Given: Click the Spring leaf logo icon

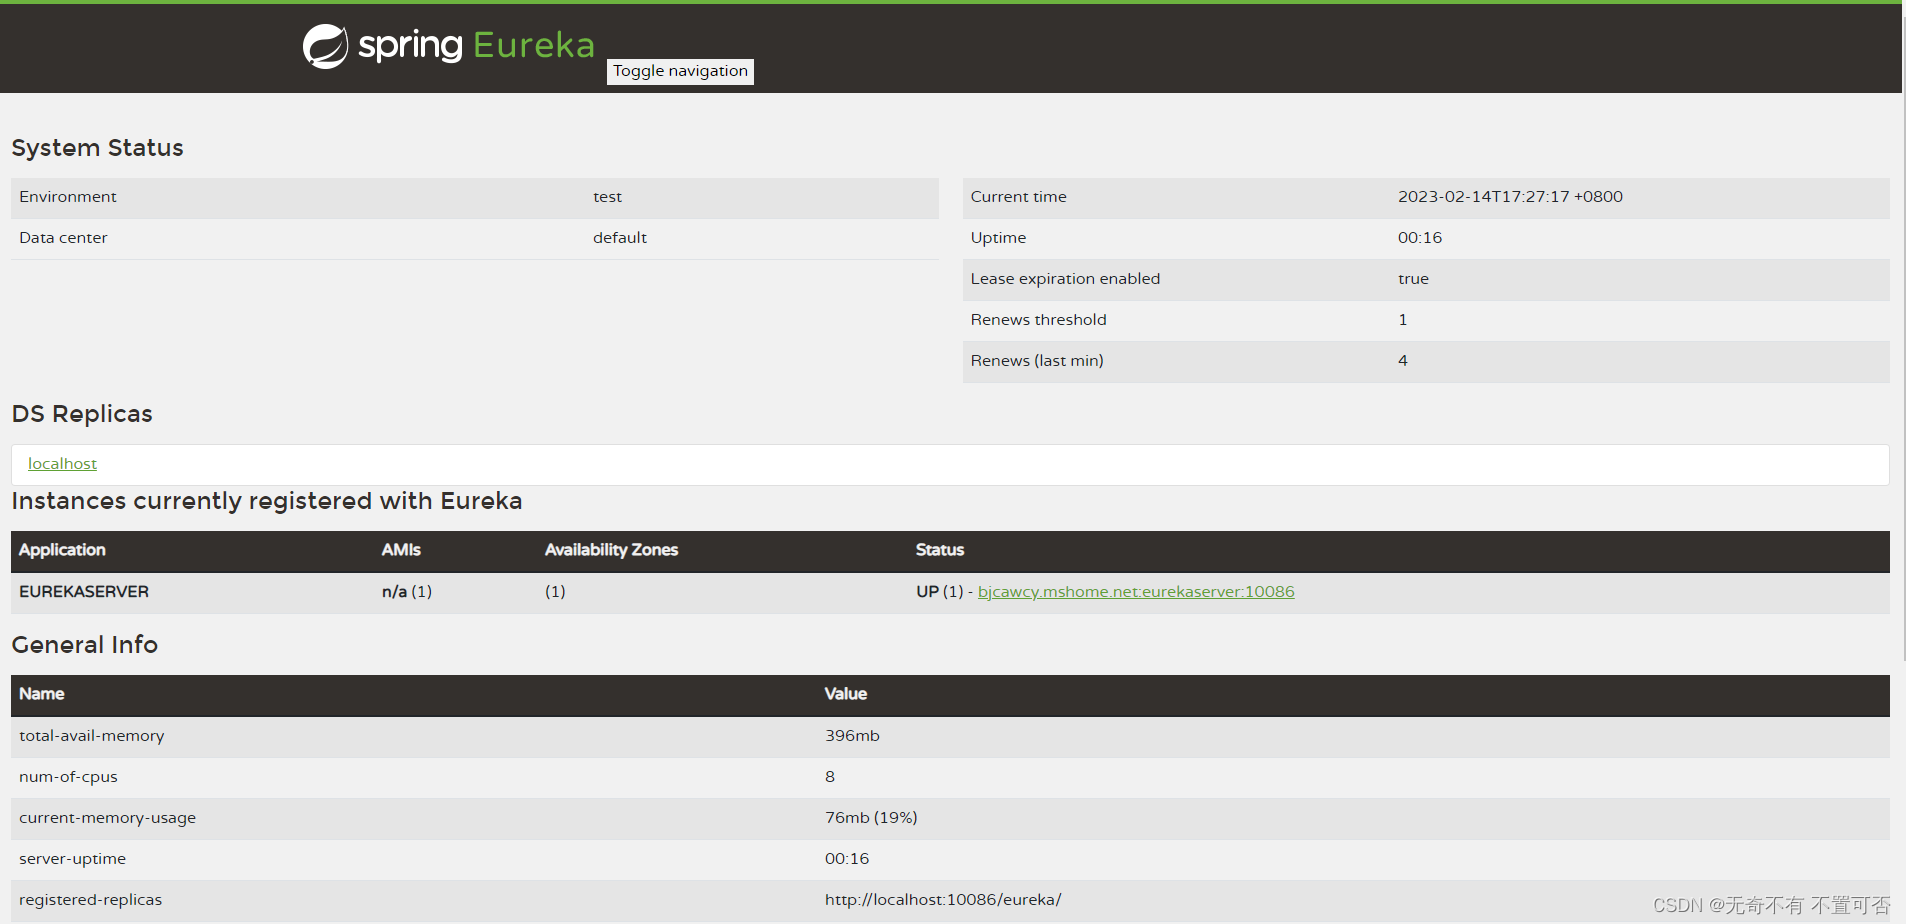Looking at the screenshot, I should [325, 46].
